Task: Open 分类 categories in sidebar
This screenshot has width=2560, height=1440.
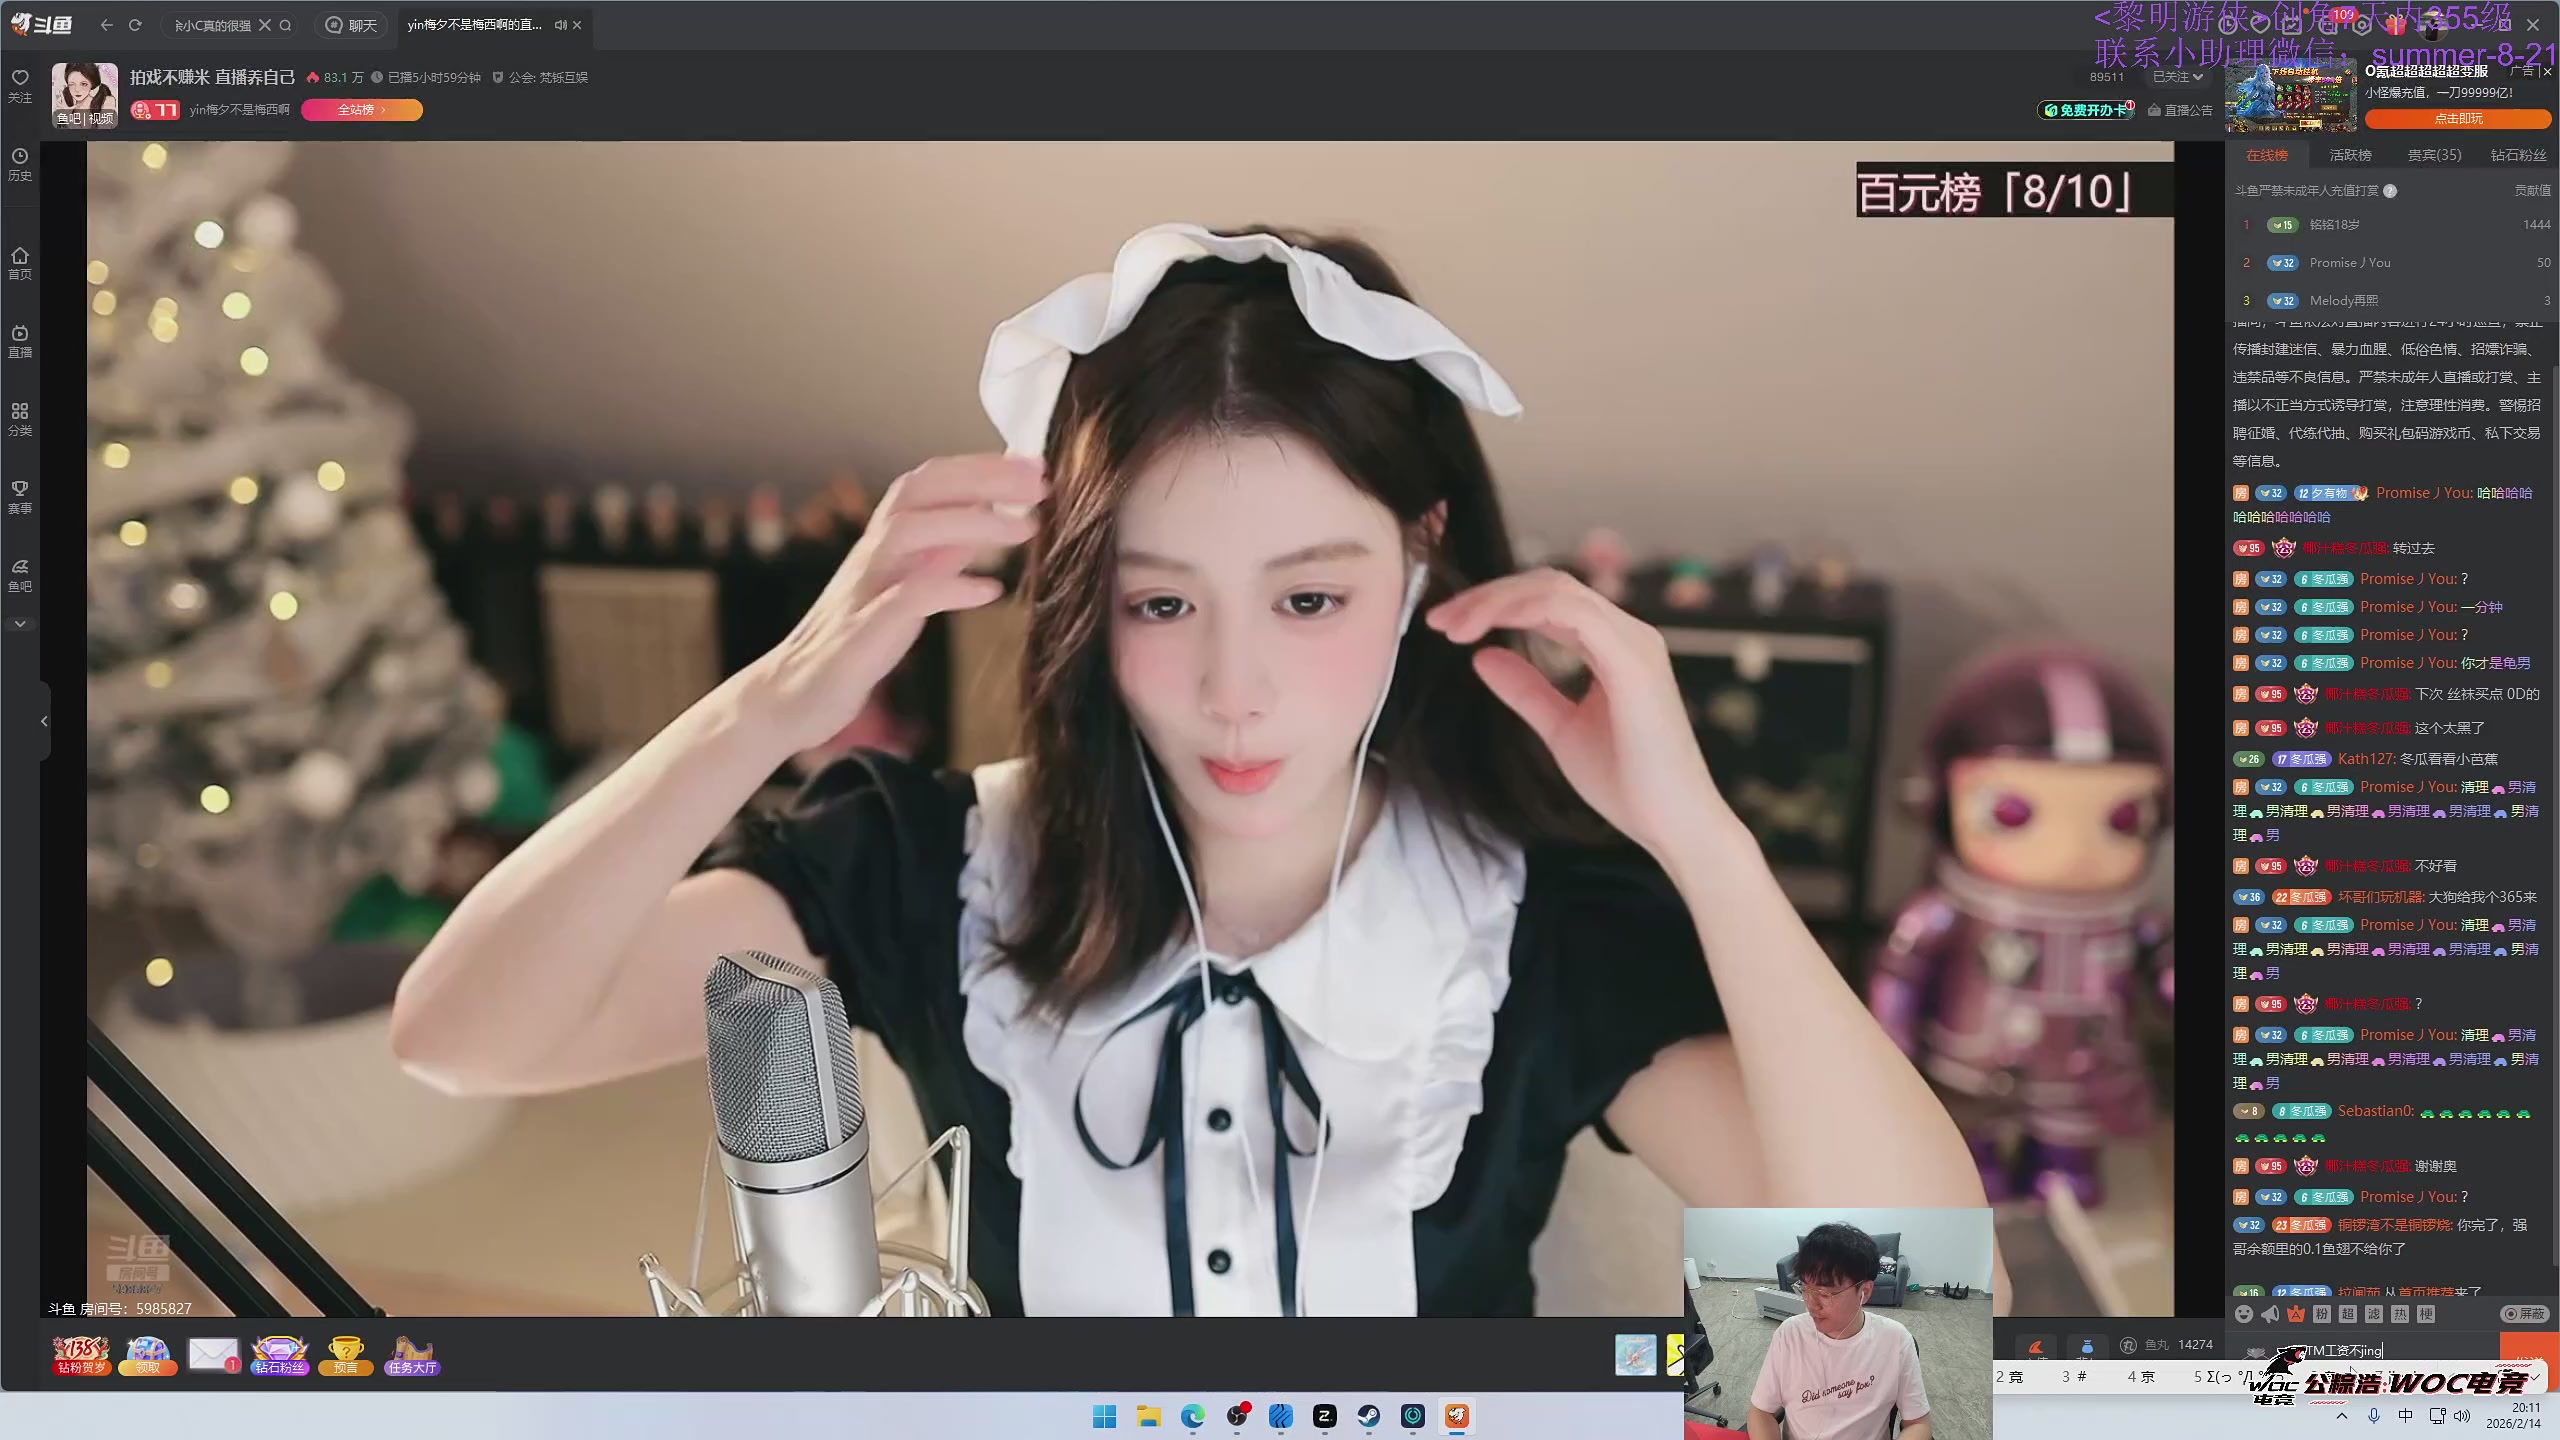Action: [20, 418]
